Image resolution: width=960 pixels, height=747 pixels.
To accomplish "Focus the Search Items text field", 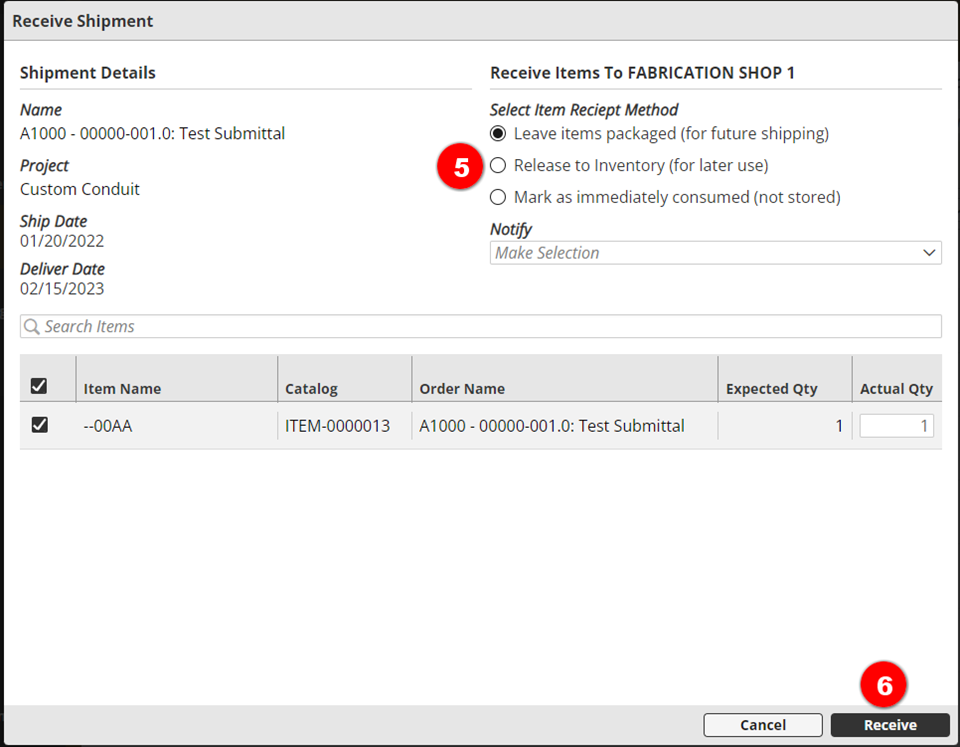I will 480,327.
